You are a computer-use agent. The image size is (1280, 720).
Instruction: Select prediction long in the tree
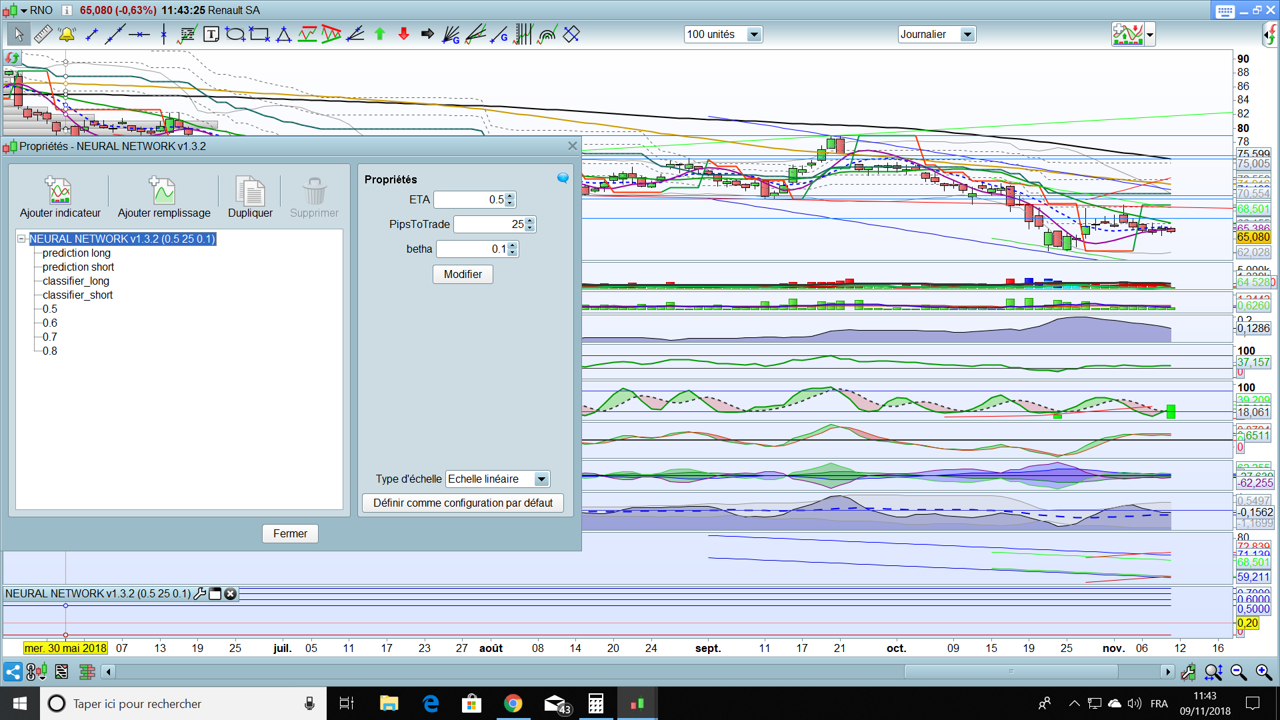[76, 253]
